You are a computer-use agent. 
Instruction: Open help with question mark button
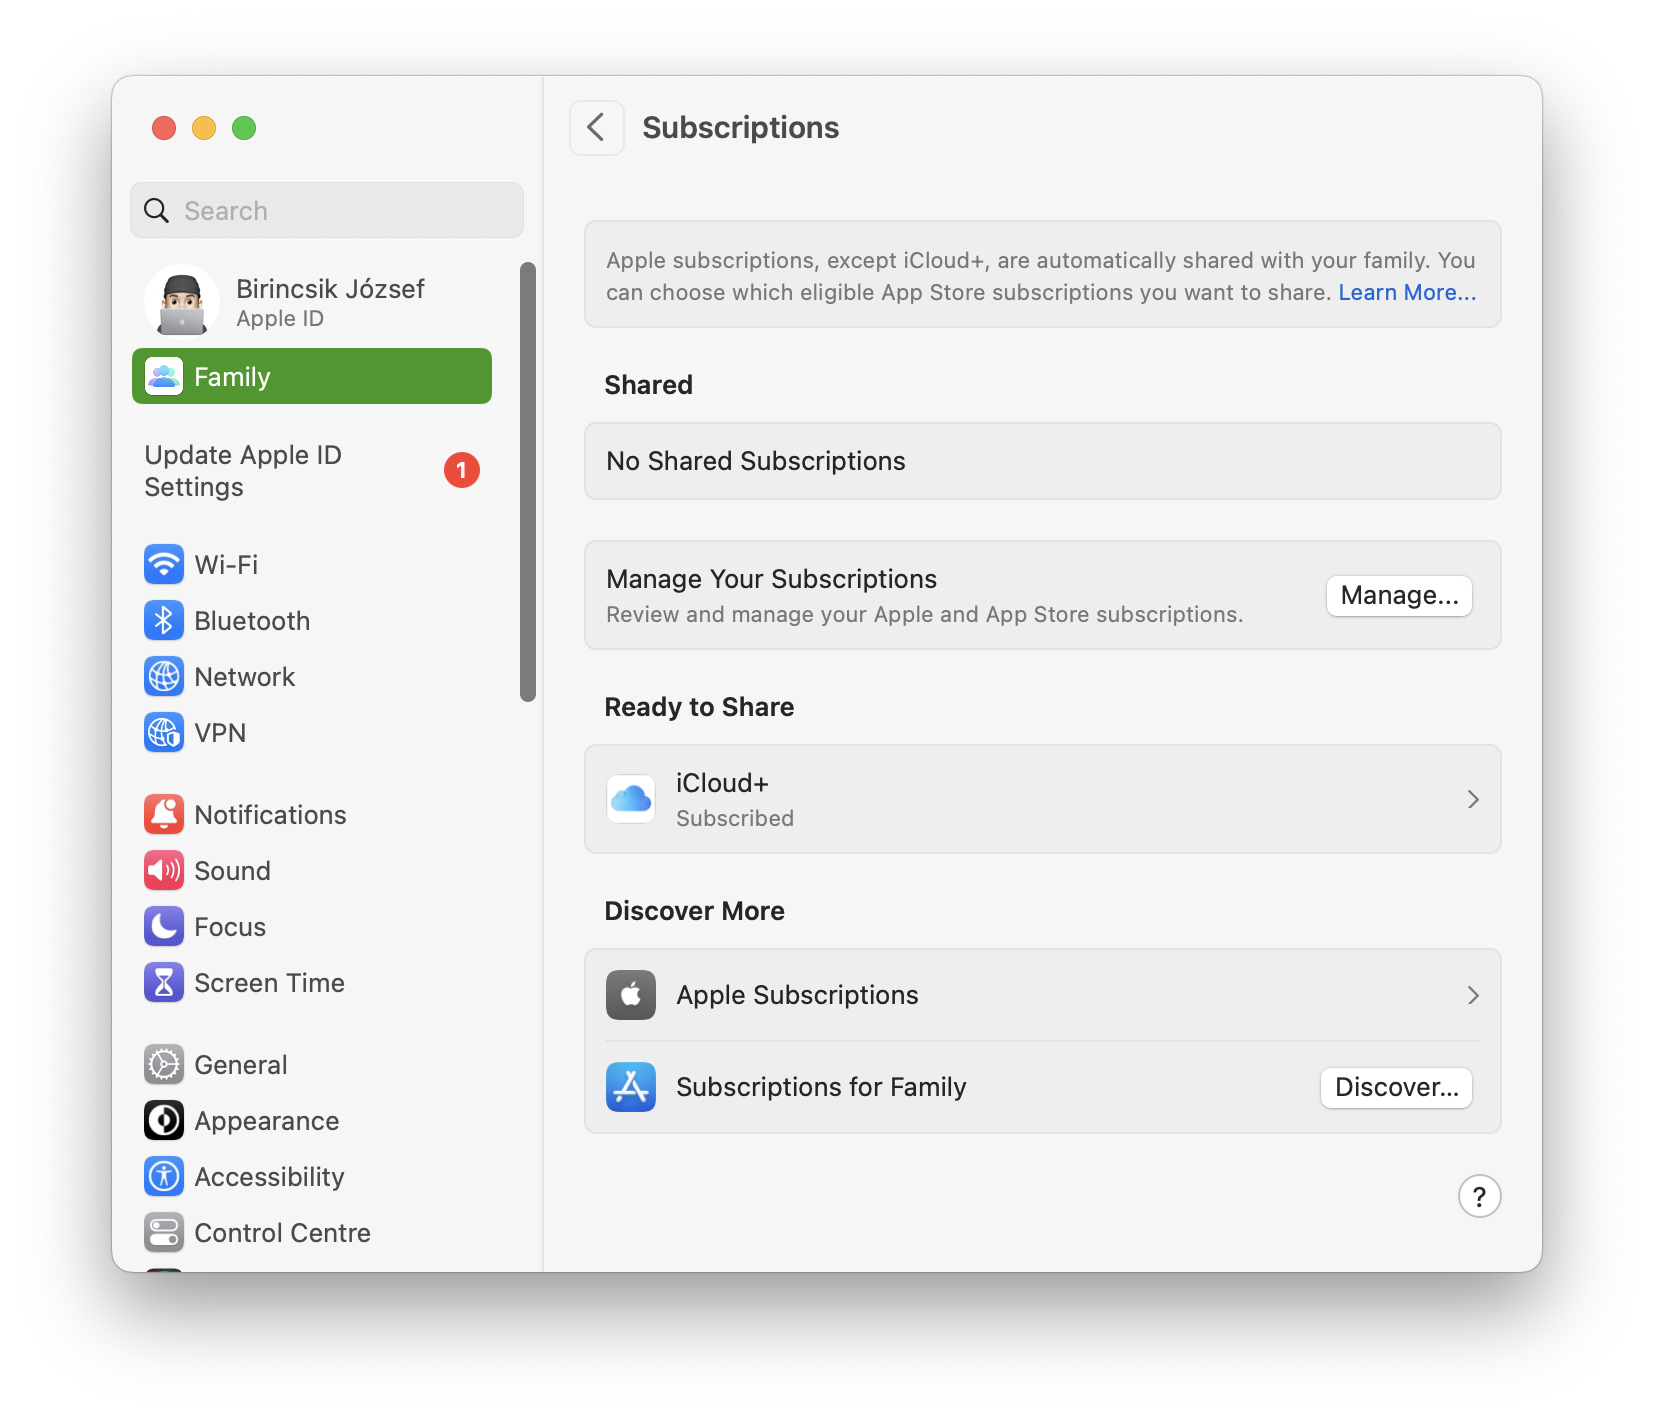pos(1479,1196)
